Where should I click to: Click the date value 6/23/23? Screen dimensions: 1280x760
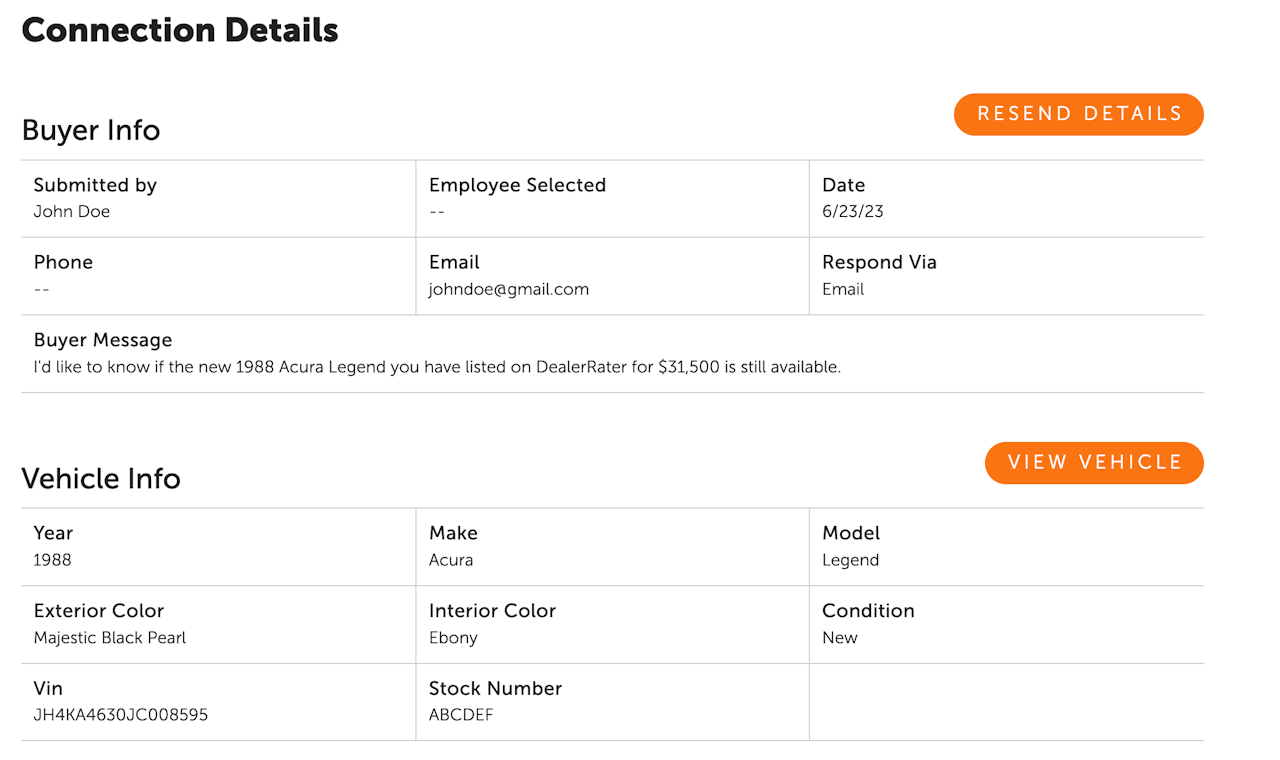(x=852, y=211)
